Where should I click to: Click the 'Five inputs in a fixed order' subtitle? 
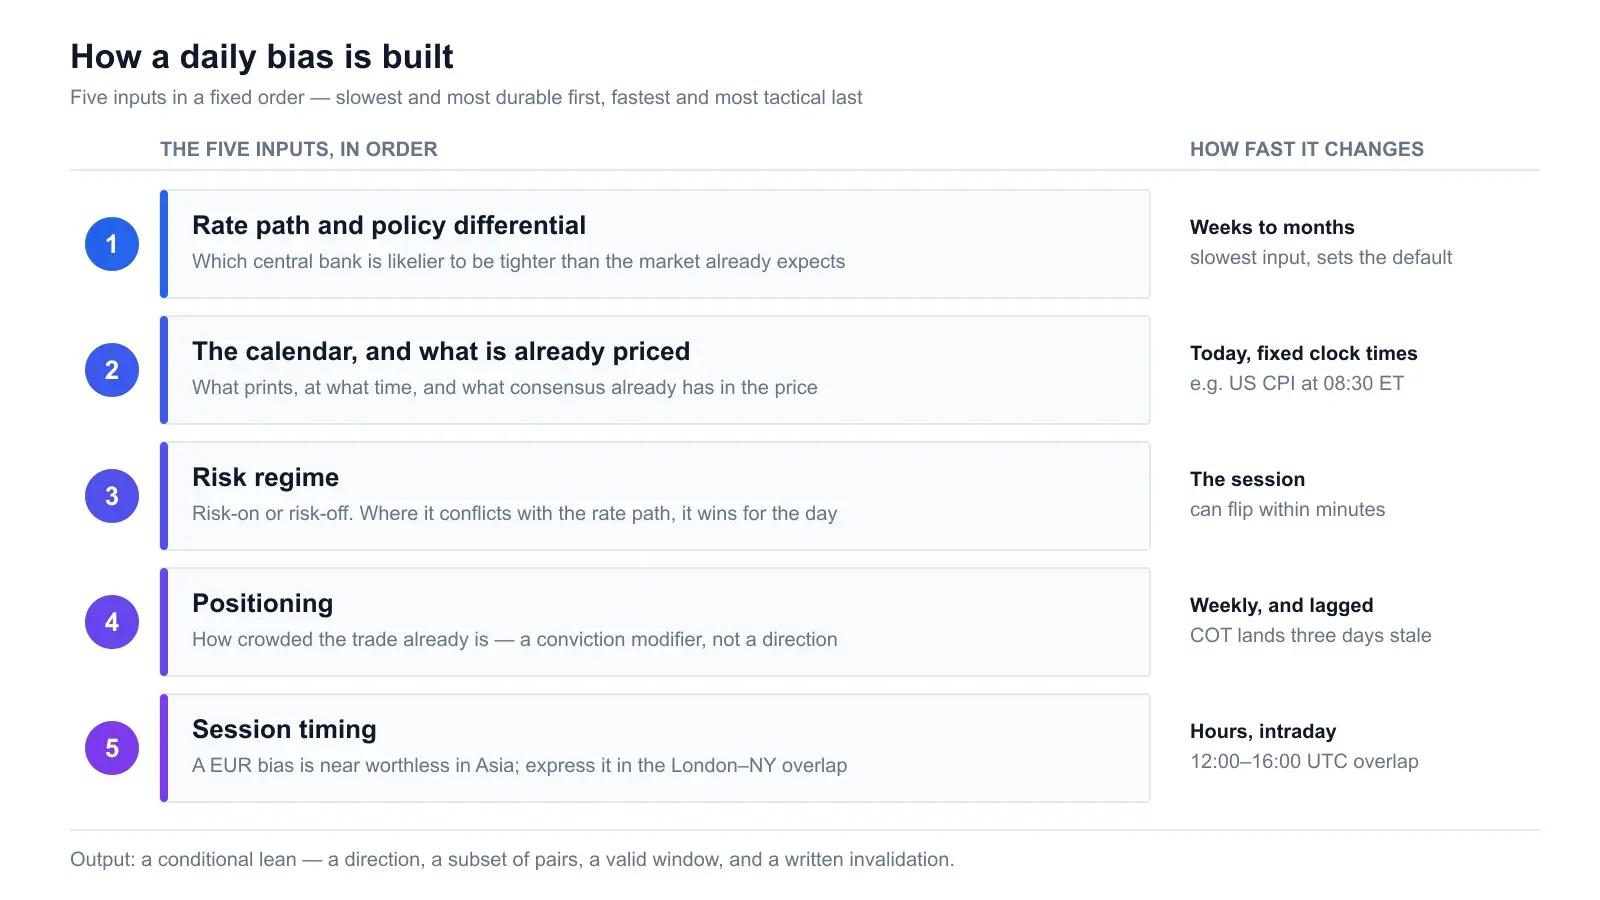[x=466, y=97]
